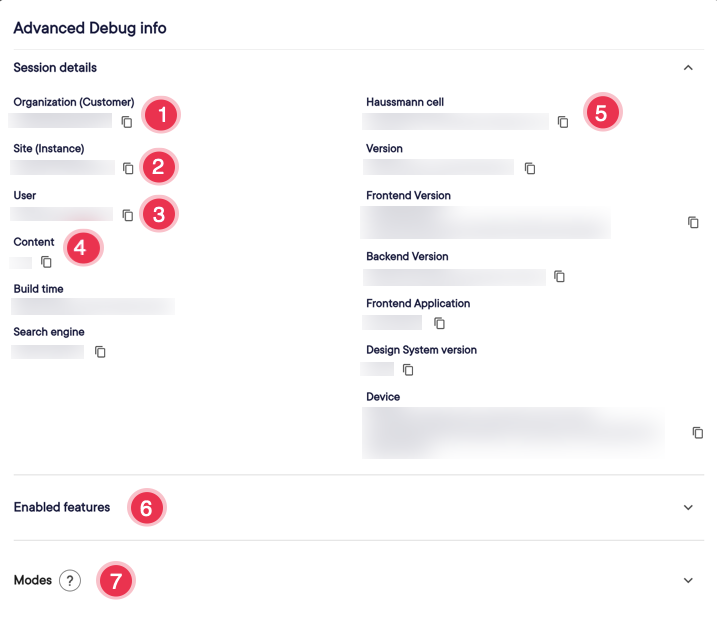This screenshot has height=619, width=717.
Task: Copy the Search engine value
Action: (x=100, y=352)
